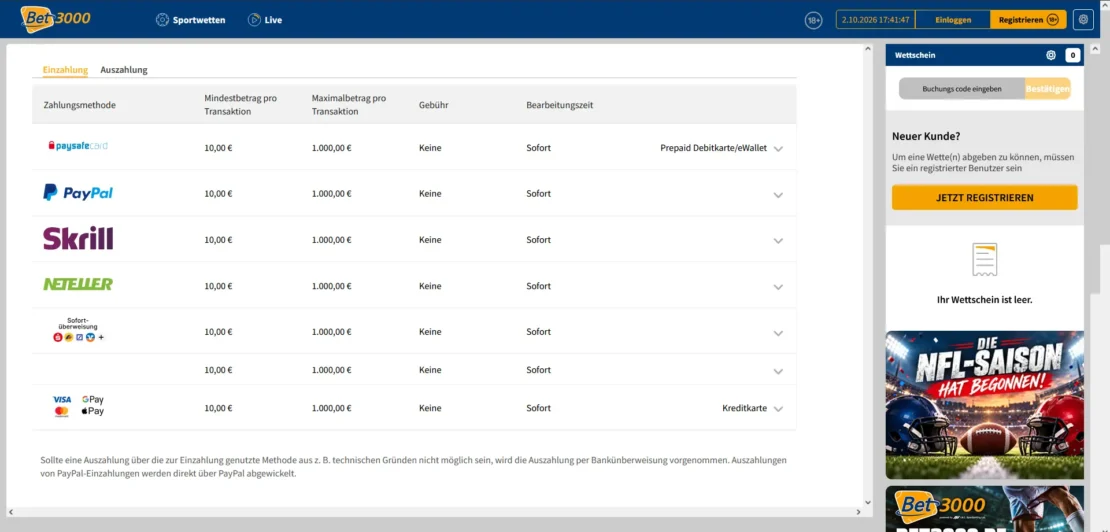Expand the Kreditkarte row chevron
The width and height of the screenshot is (1110, 532).
779,409
